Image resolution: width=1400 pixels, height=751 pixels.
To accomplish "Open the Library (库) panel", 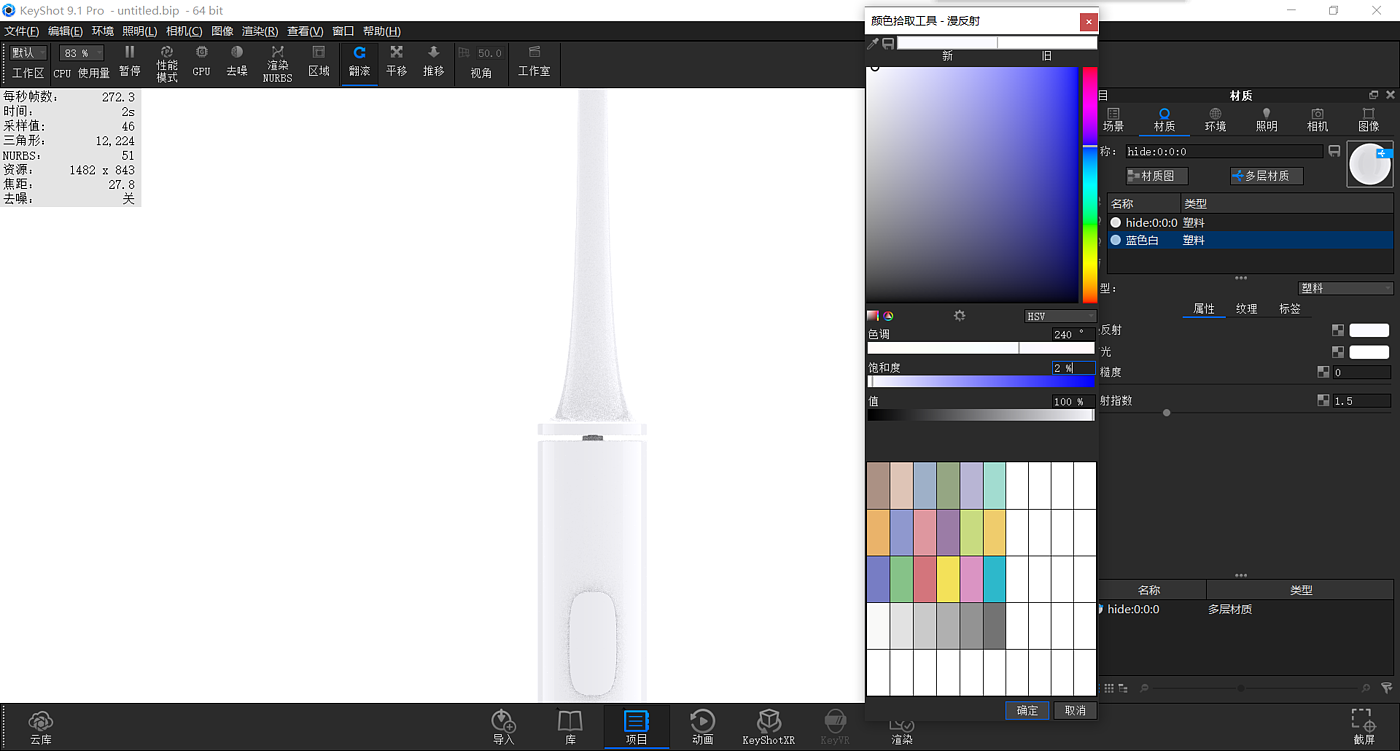I will point(570,727).
